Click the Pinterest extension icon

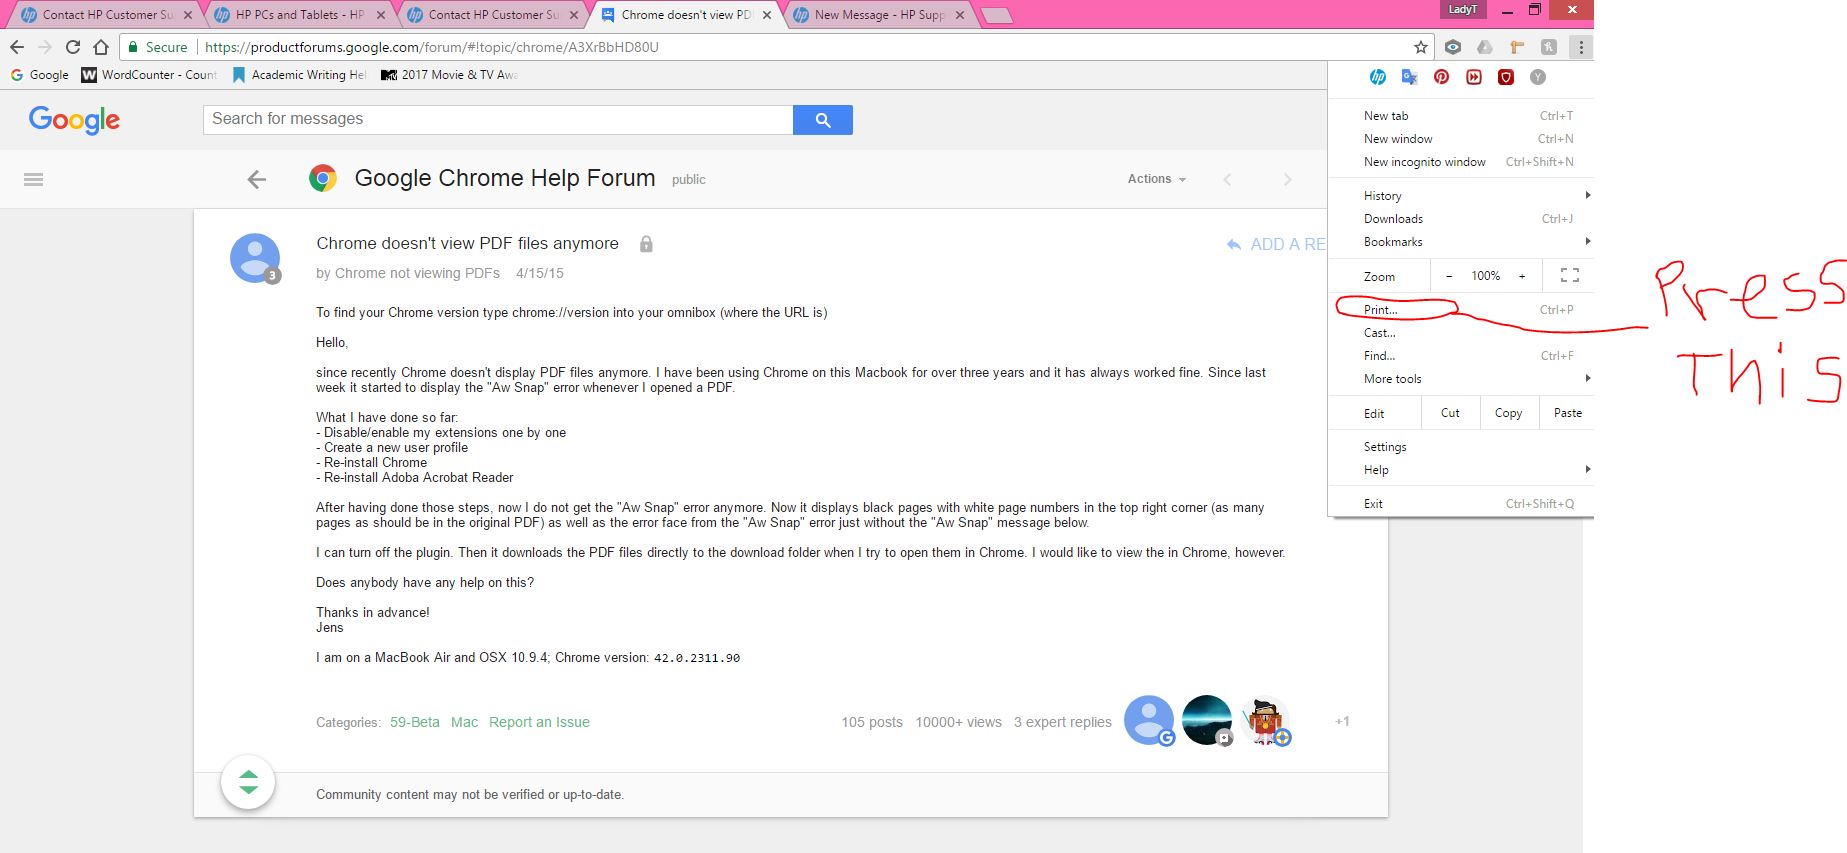(x=1441, y=77)
